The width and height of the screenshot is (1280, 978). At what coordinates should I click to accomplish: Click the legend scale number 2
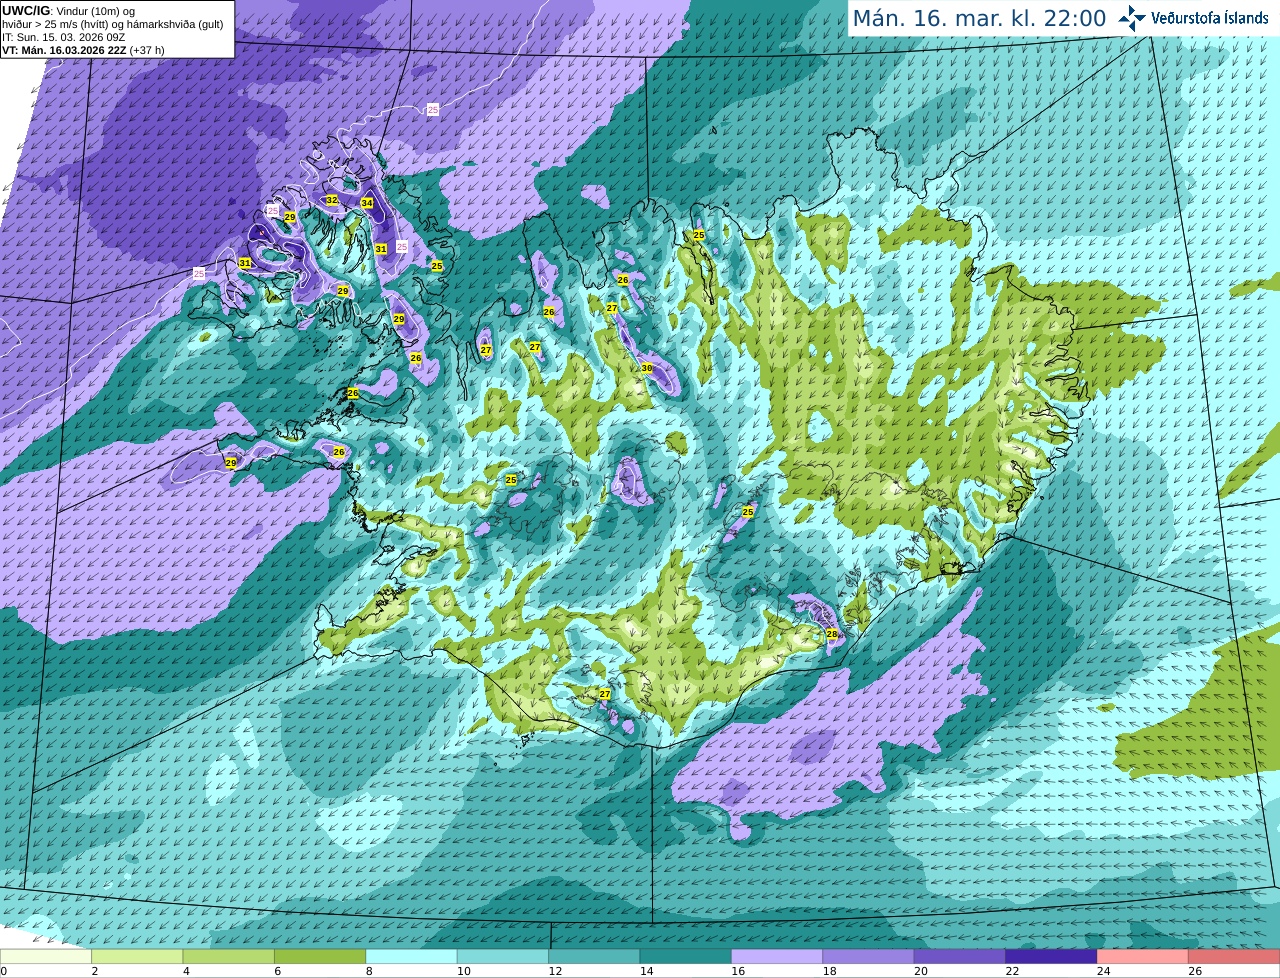point(94,971)
